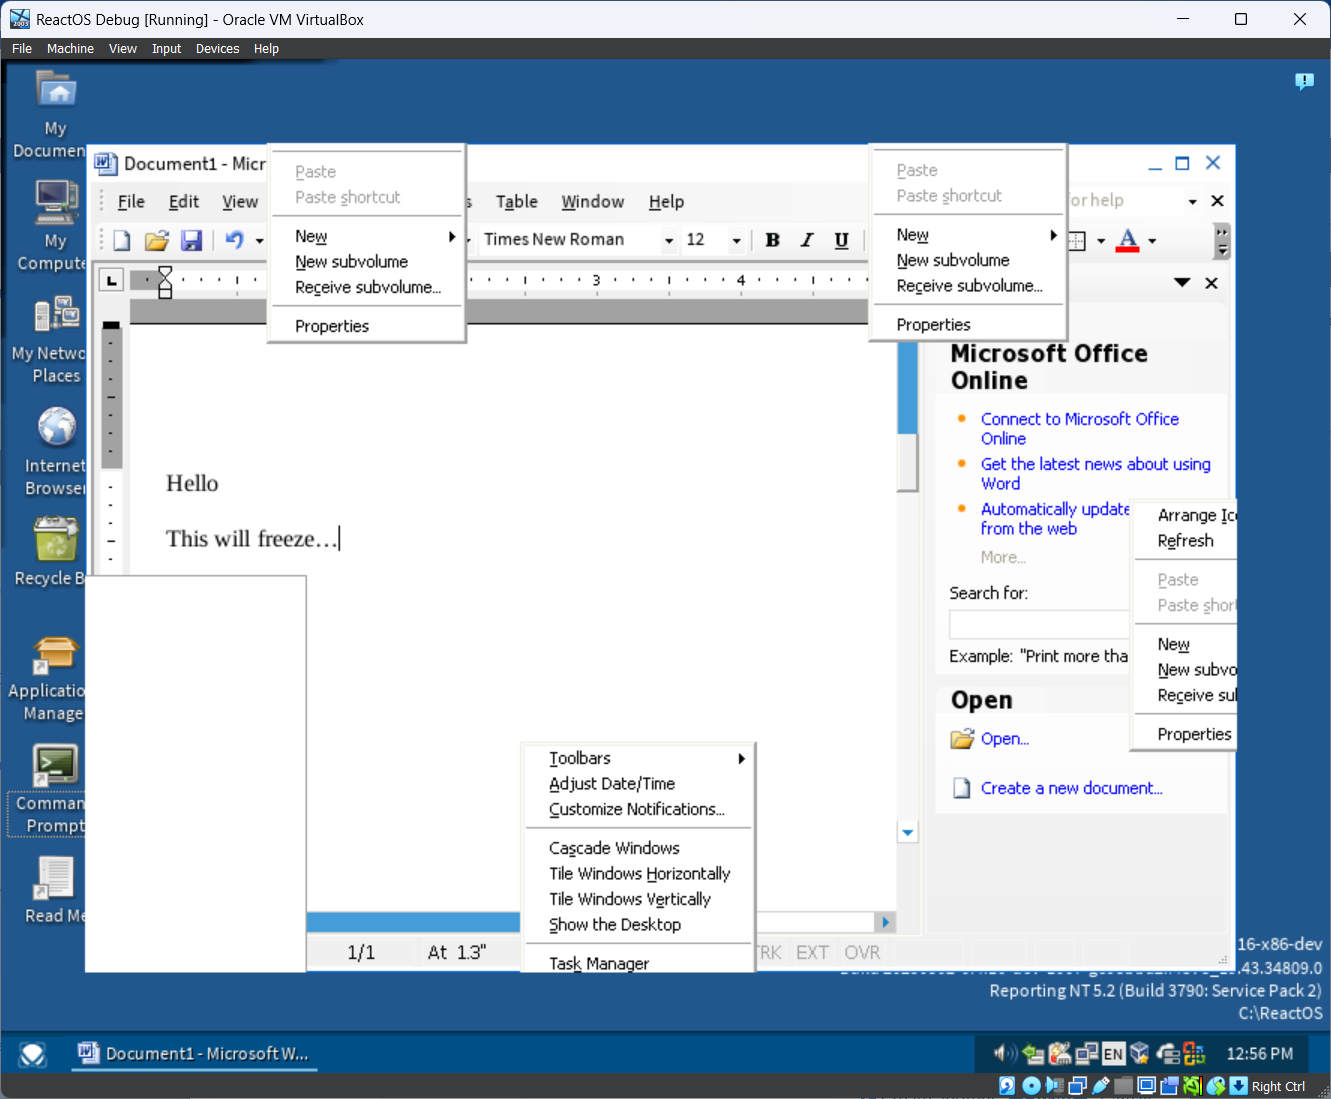
Task: Click the Open folder icon in Word's toolbar
Action: click(x=157, y=240)
